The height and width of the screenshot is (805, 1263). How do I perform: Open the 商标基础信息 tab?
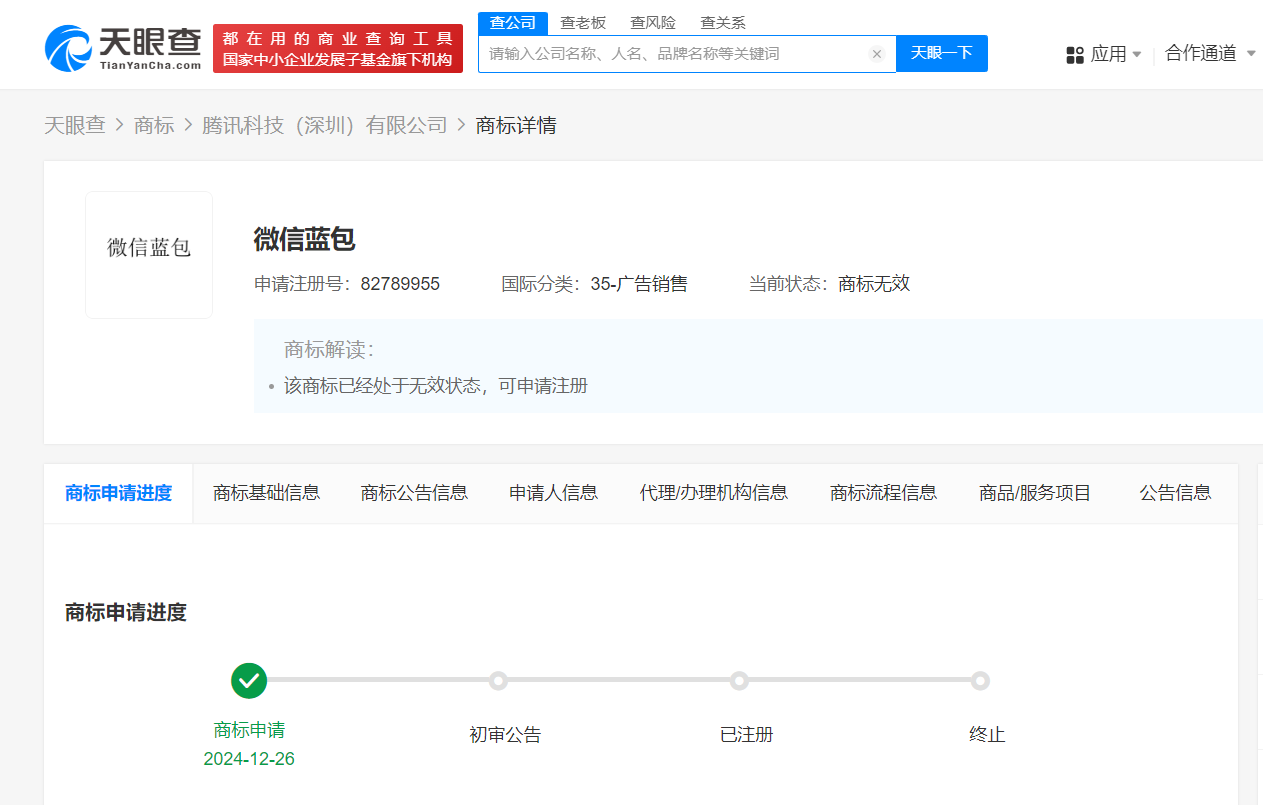click(266, 492)
